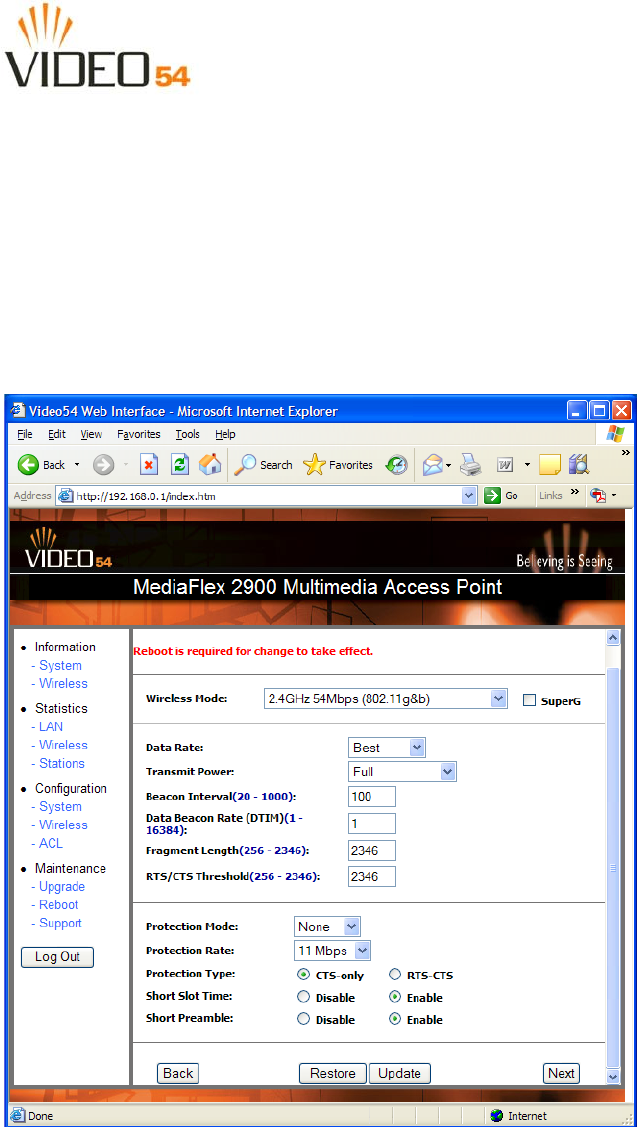Click the page scrollbar up arrow
The image size is (637, 1127).
coord(613,638)
